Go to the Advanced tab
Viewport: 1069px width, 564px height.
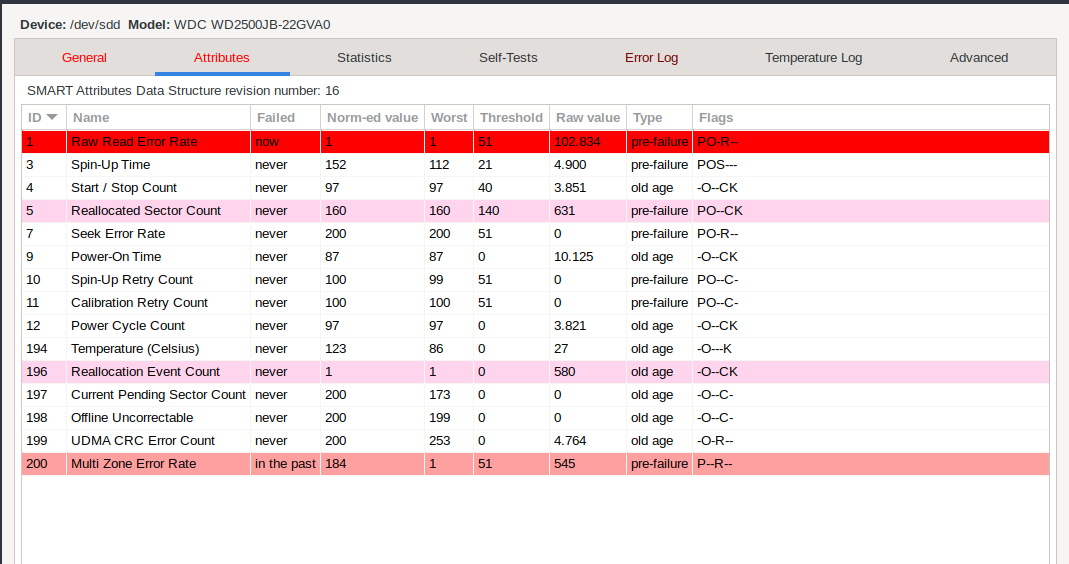tap(978, 58)
